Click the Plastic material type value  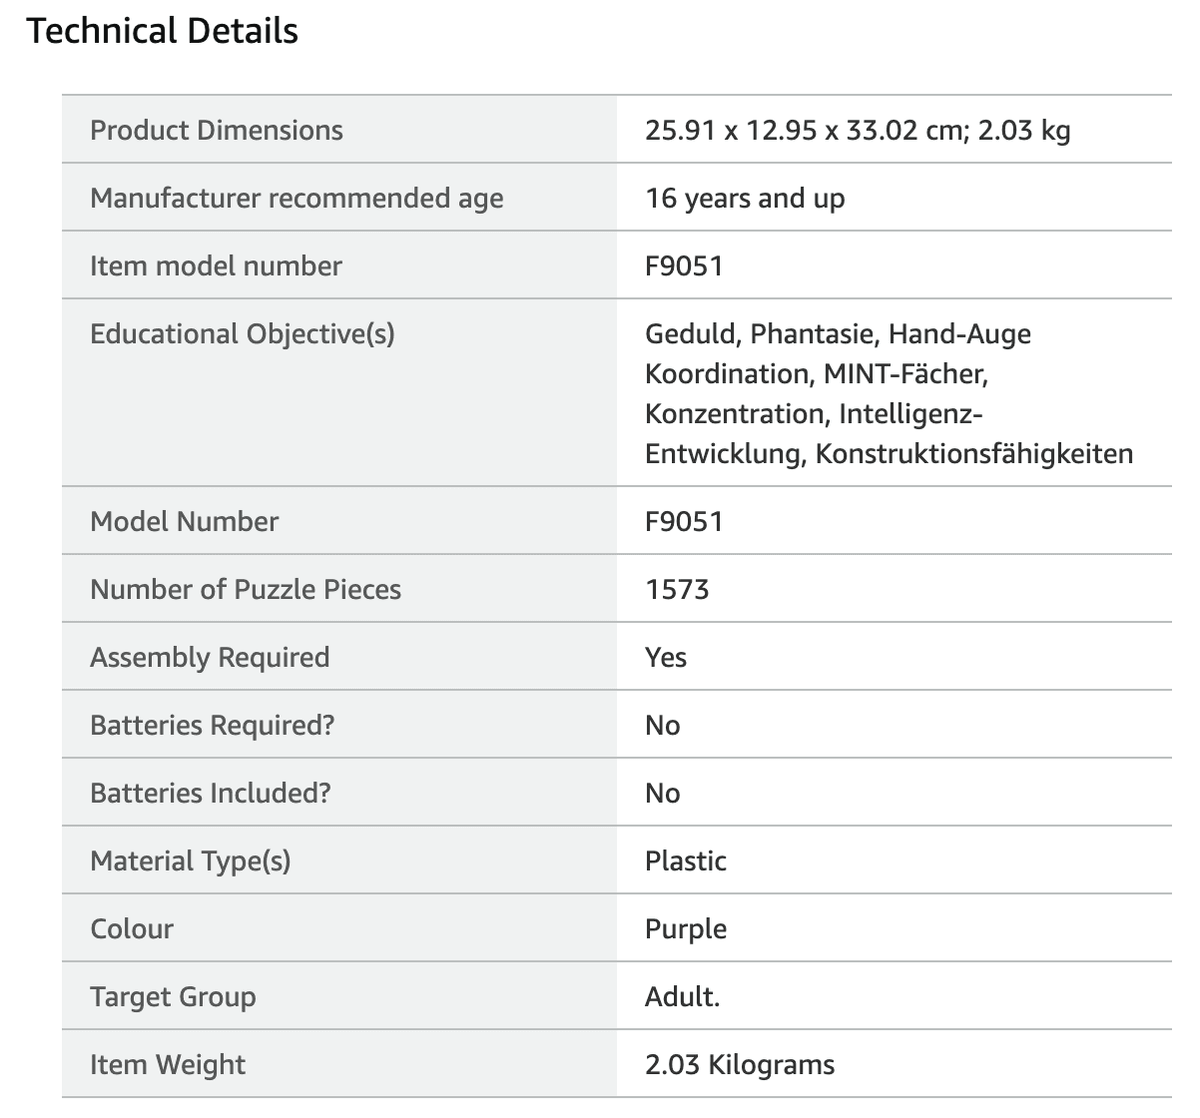coord(686,861)
